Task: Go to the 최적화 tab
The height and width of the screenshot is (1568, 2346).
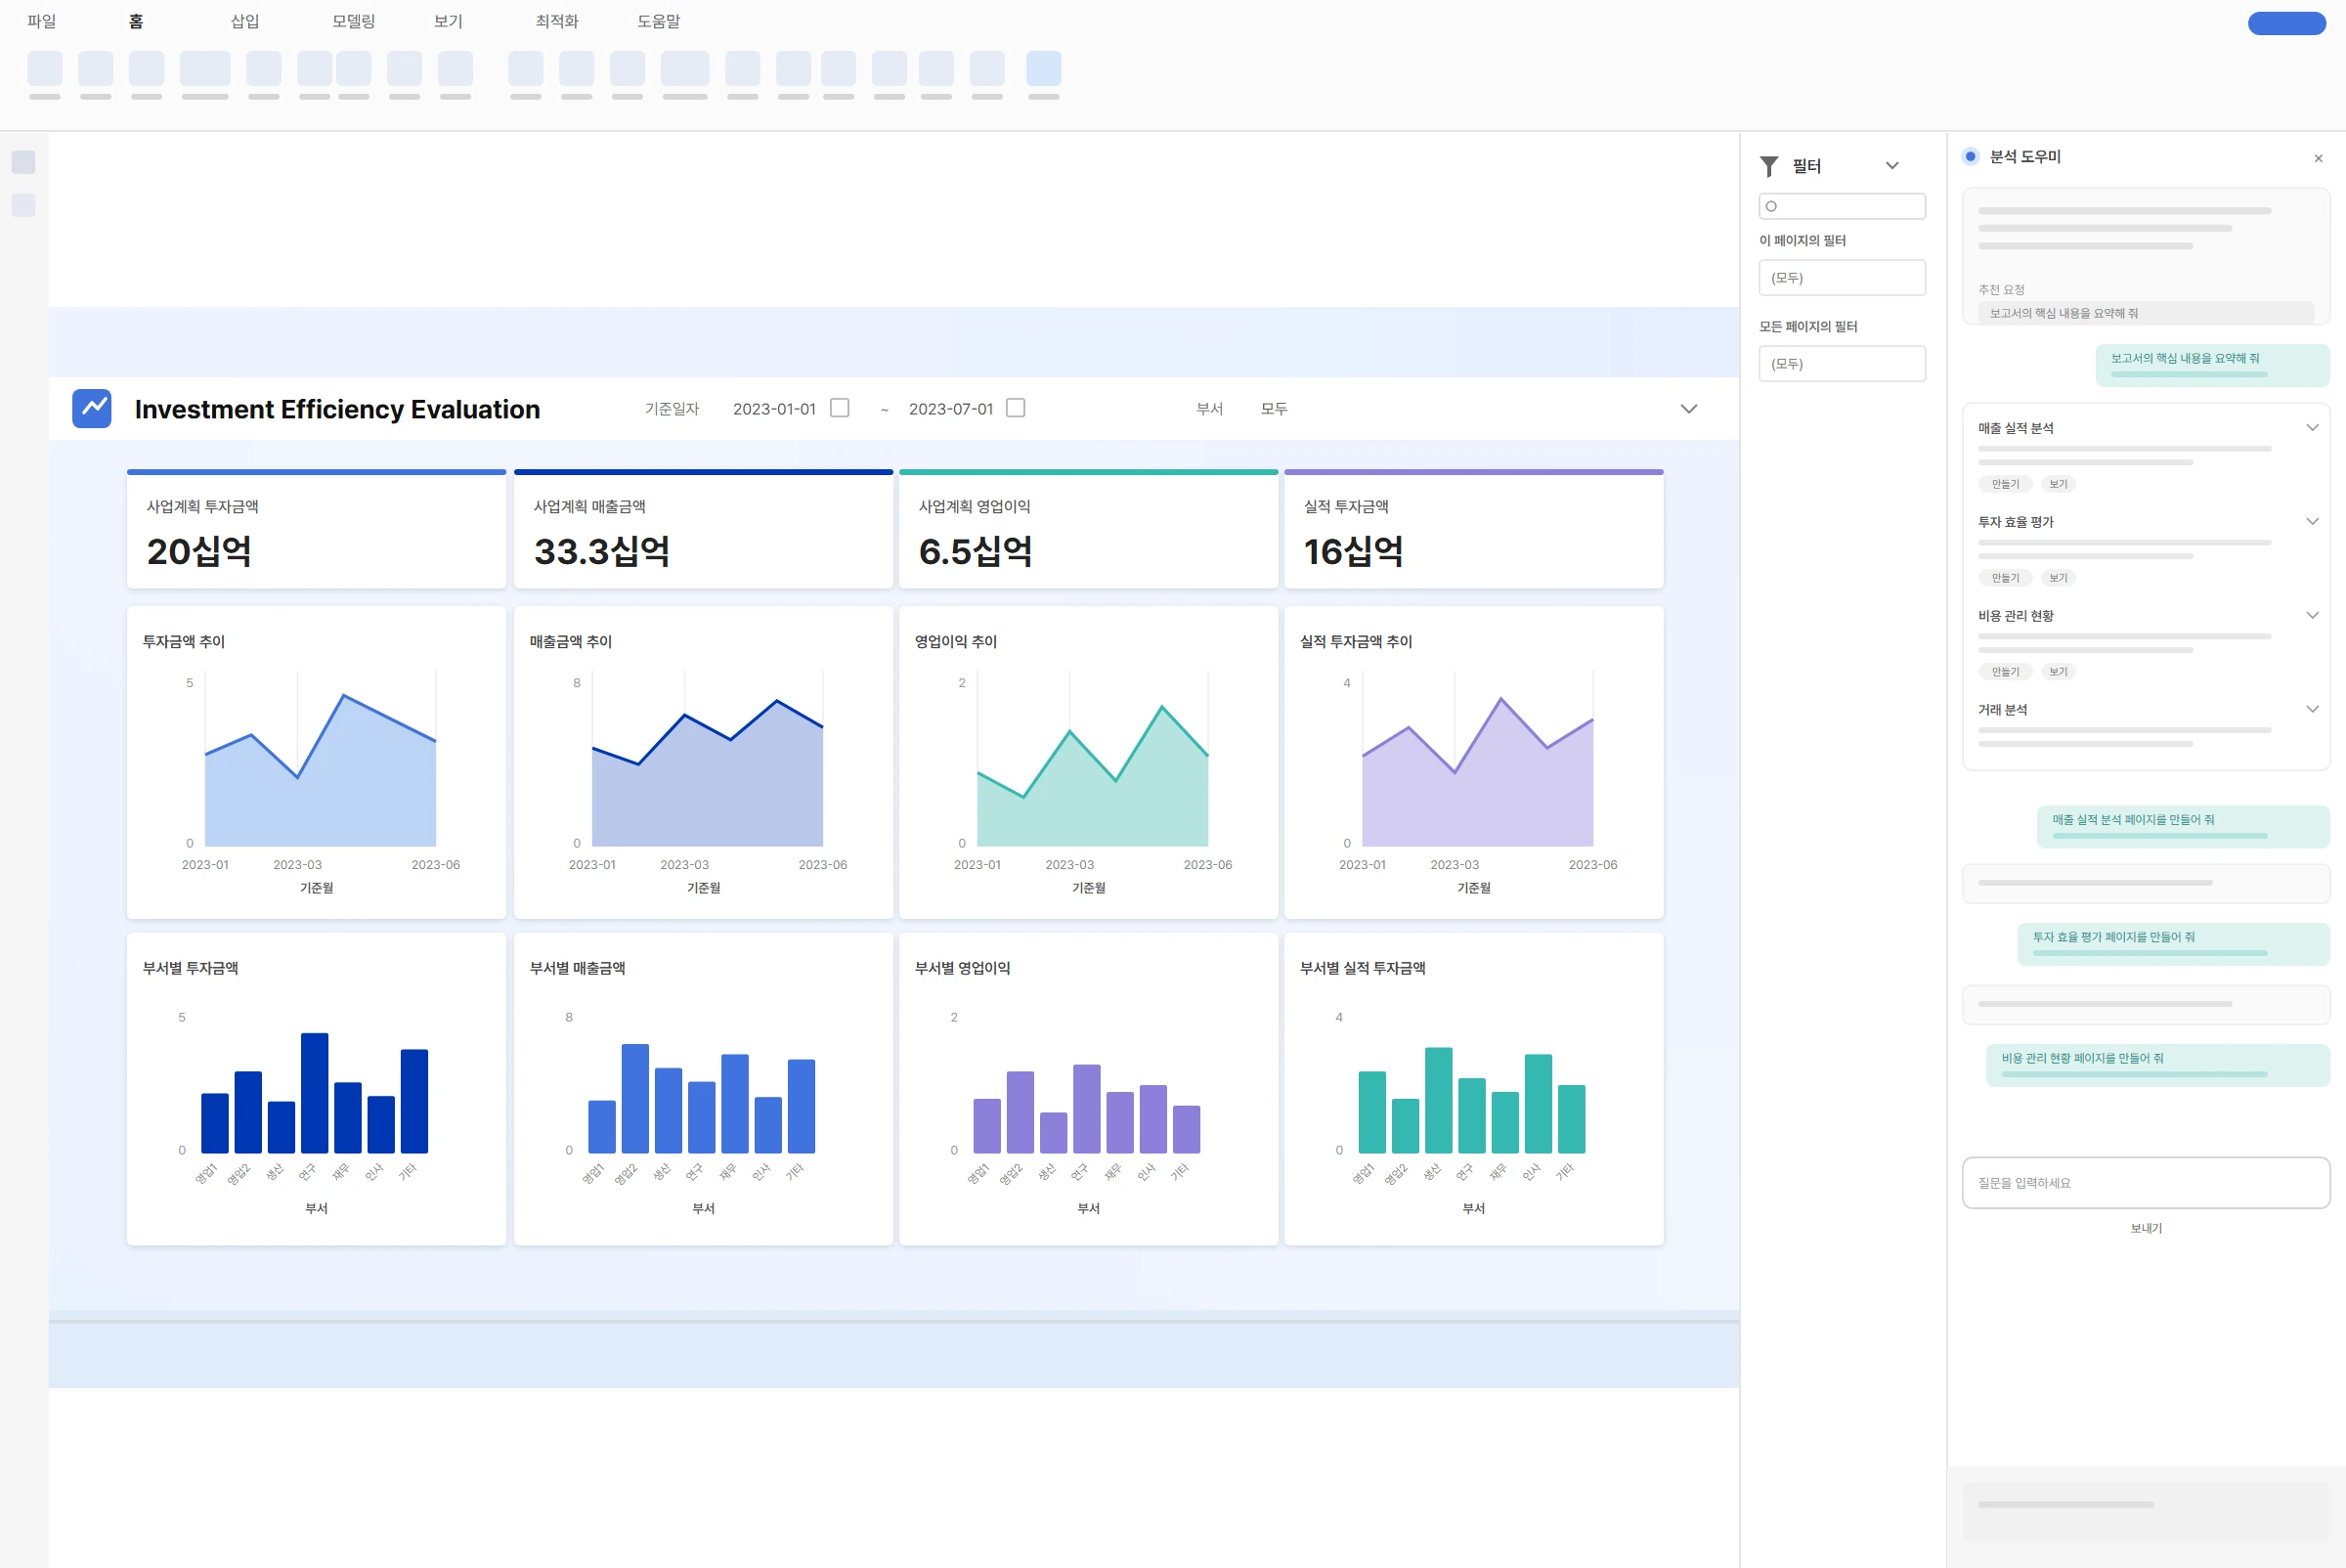Action: point(557,21)
